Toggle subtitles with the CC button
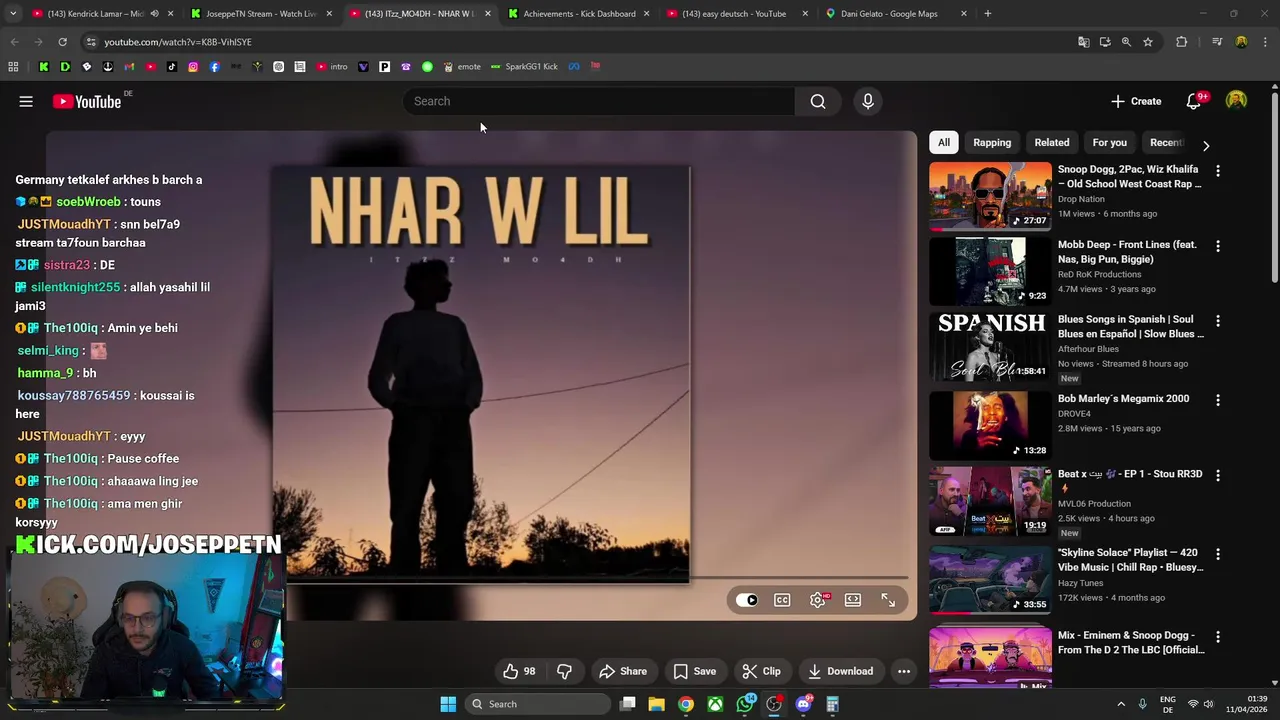The width and height of the screenshot is (1280, 720). (x=782, y=600)
